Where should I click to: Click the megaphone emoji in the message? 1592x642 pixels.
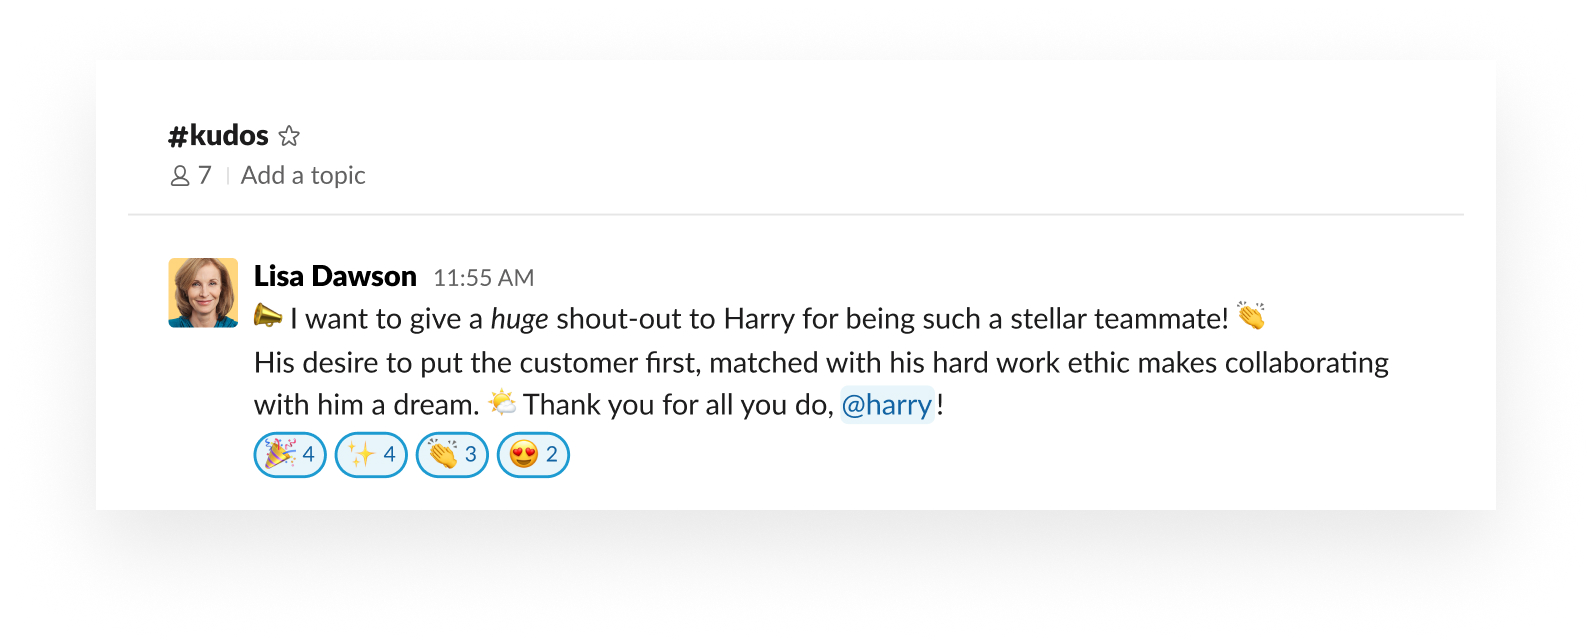(267, 318)
